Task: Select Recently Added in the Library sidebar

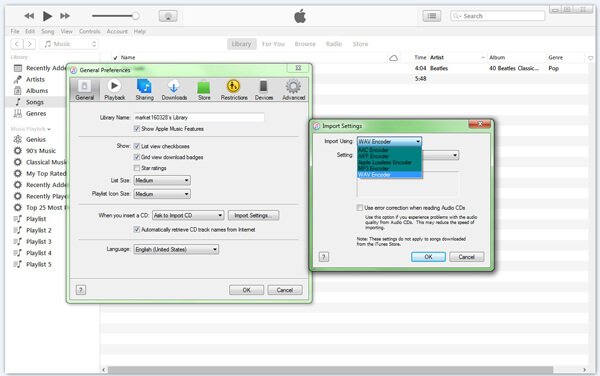Action: [x=40, y=68]
